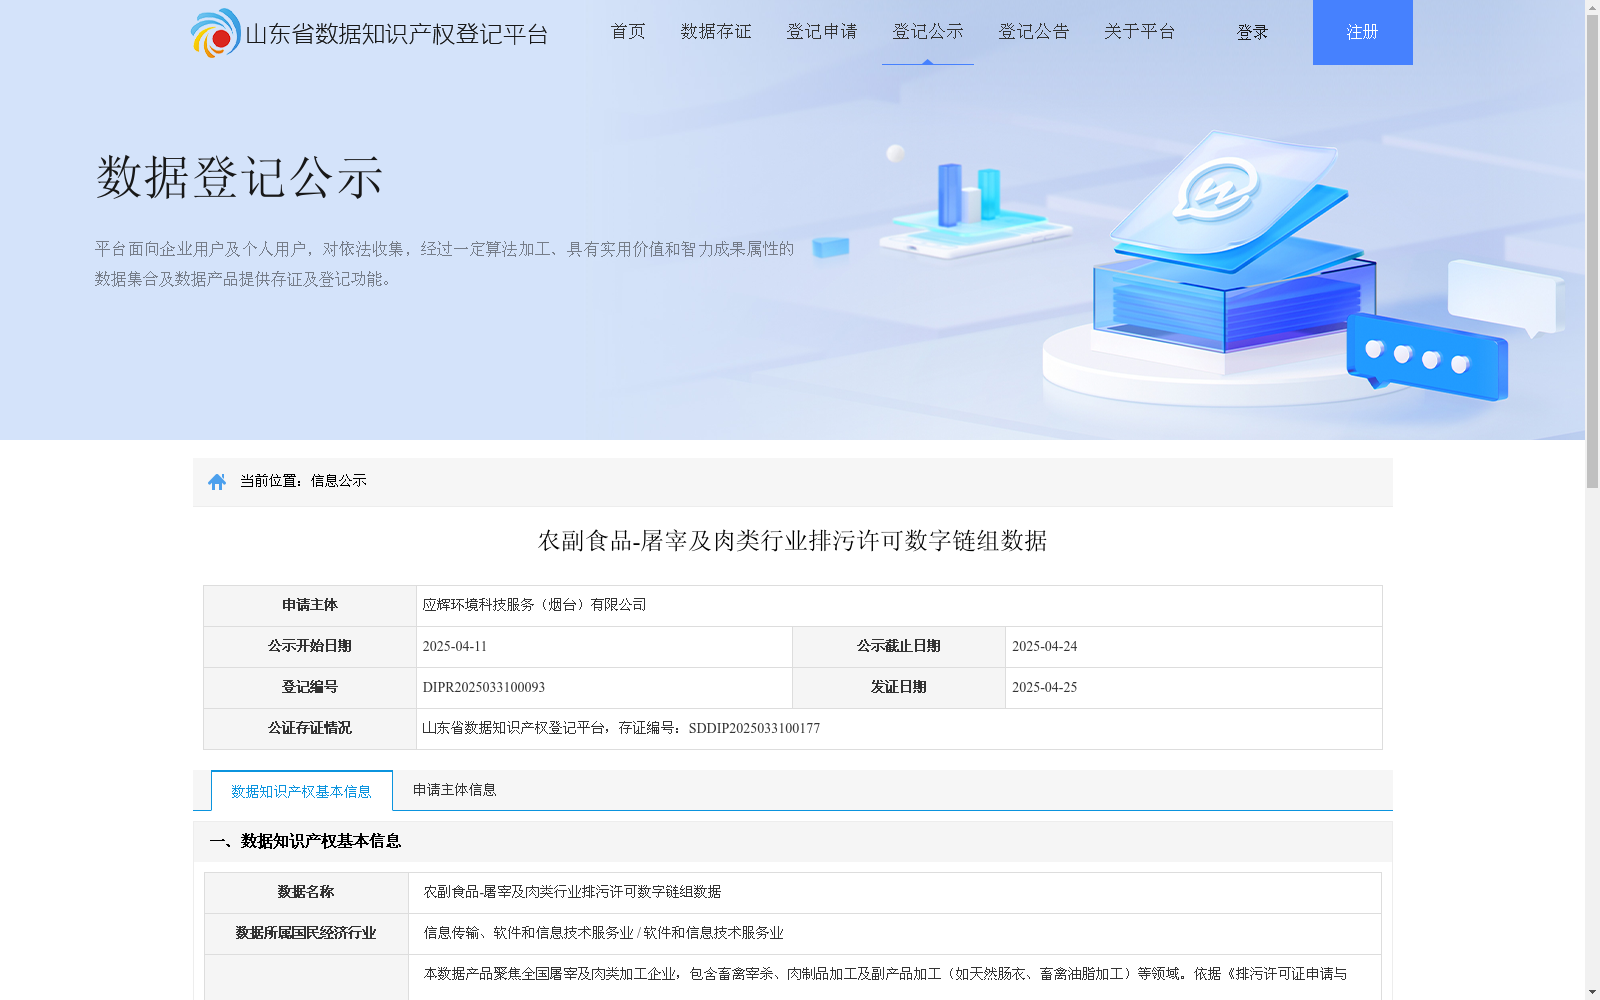
Task: Open the 登记公告 navigation item
Action: pyautogui.click(x=1034, y=32)
